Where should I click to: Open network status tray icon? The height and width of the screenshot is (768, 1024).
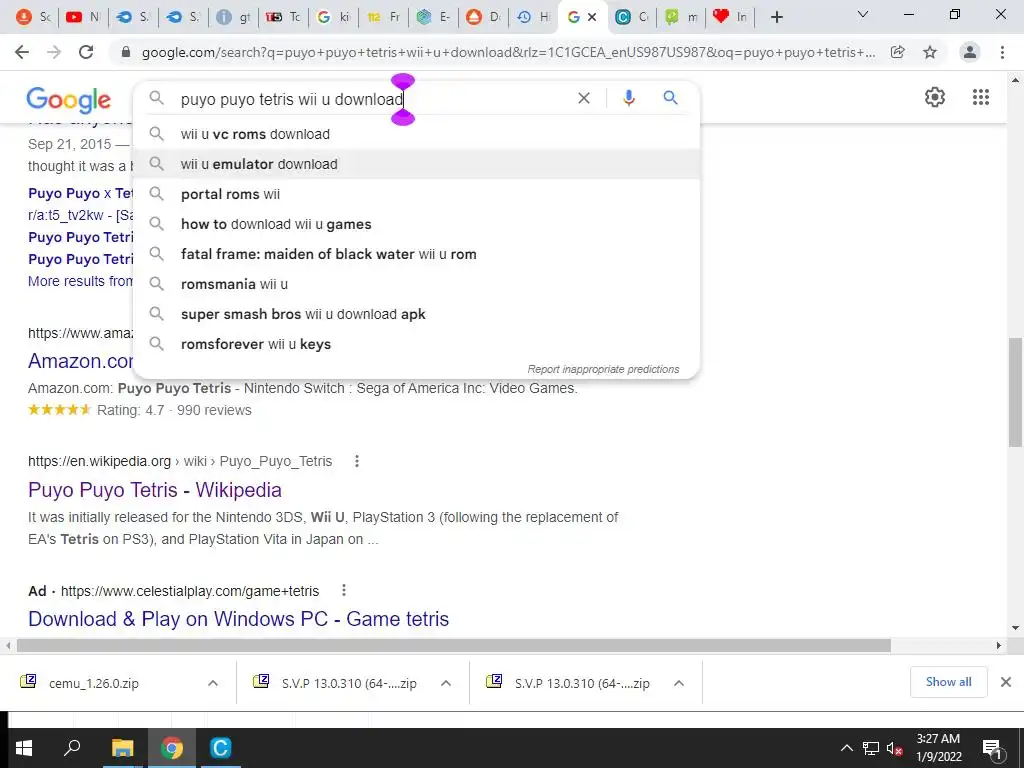tap(871, 748)
